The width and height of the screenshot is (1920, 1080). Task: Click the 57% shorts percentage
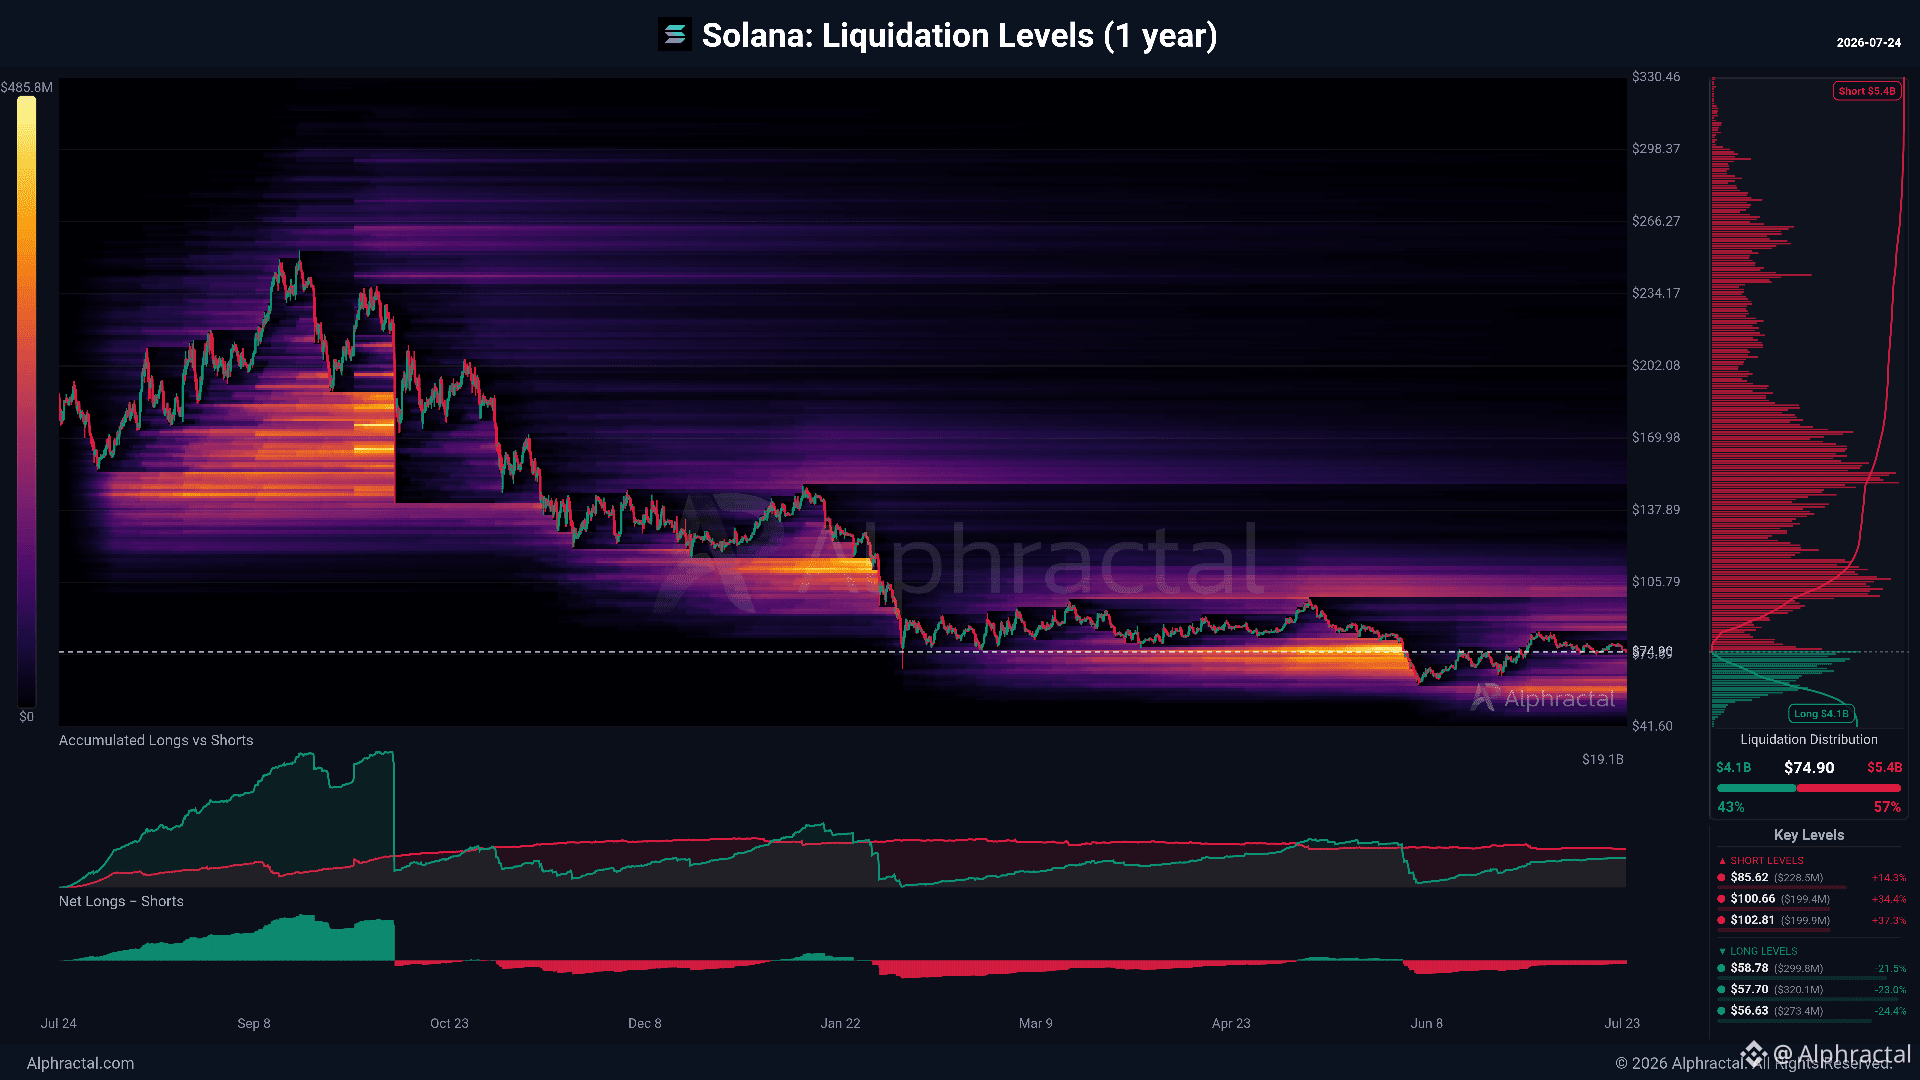point(1887,807)
